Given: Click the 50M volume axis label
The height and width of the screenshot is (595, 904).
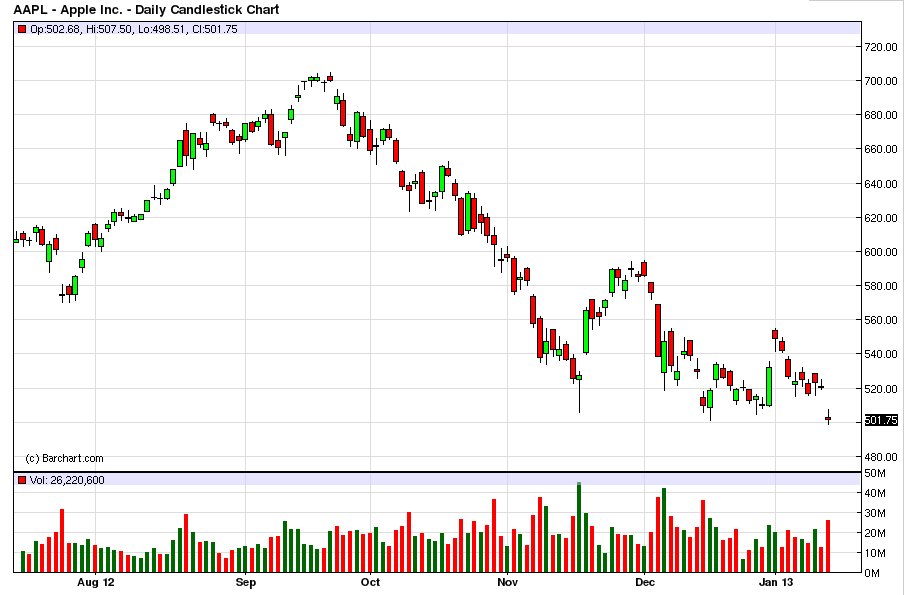Looking at the screenshot, I should [875, 473].
